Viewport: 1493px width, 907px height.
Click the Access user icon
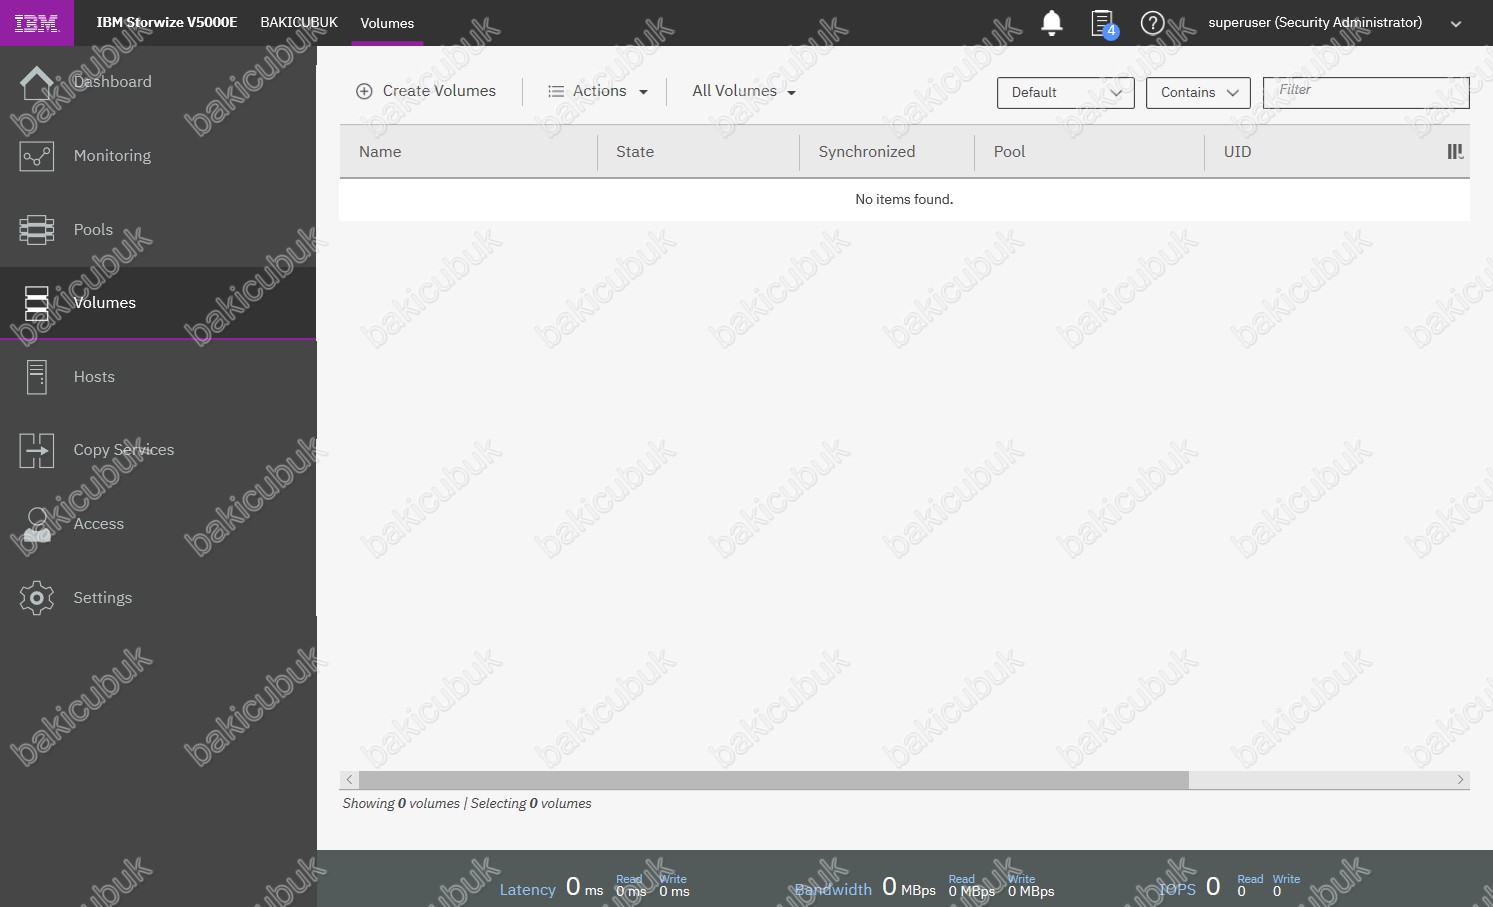37,525
